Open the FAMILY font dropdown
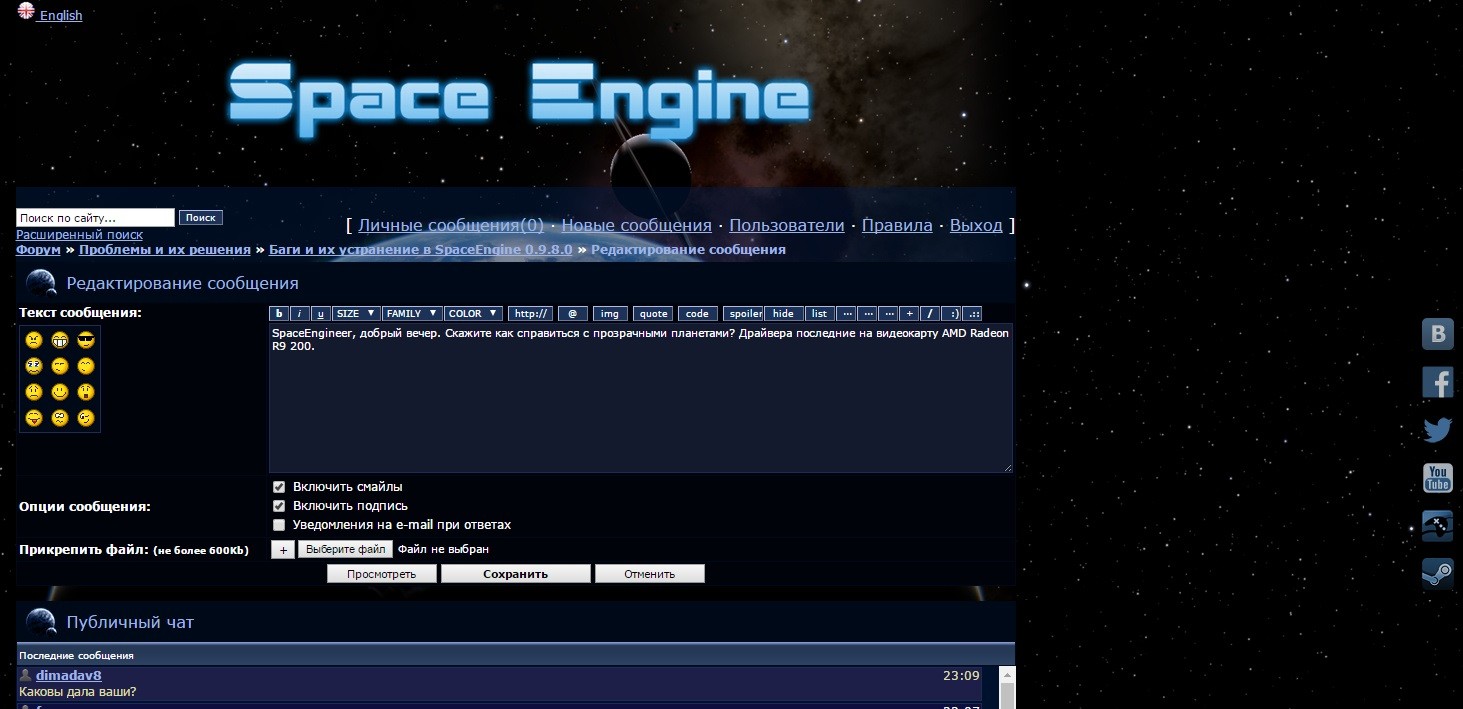 tap(412, 314)
